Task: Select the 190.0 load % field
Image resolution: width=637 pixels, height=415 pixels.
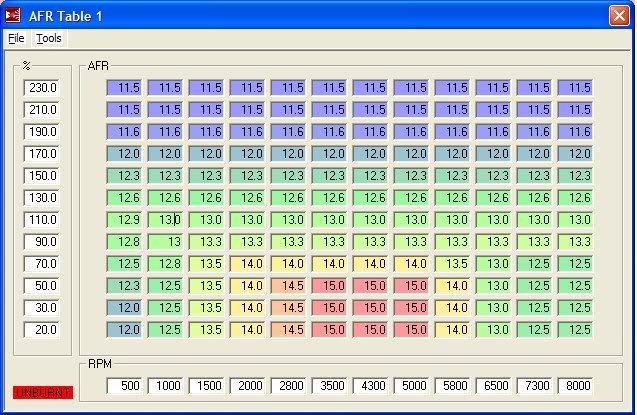Action: 41,132
